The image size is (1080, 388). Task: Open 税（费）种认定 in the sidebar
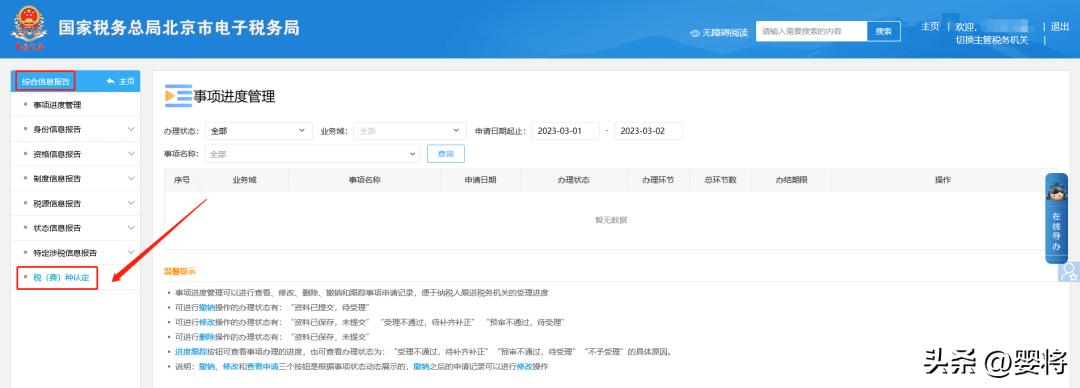pyautogui.click(x=62, y=278)
